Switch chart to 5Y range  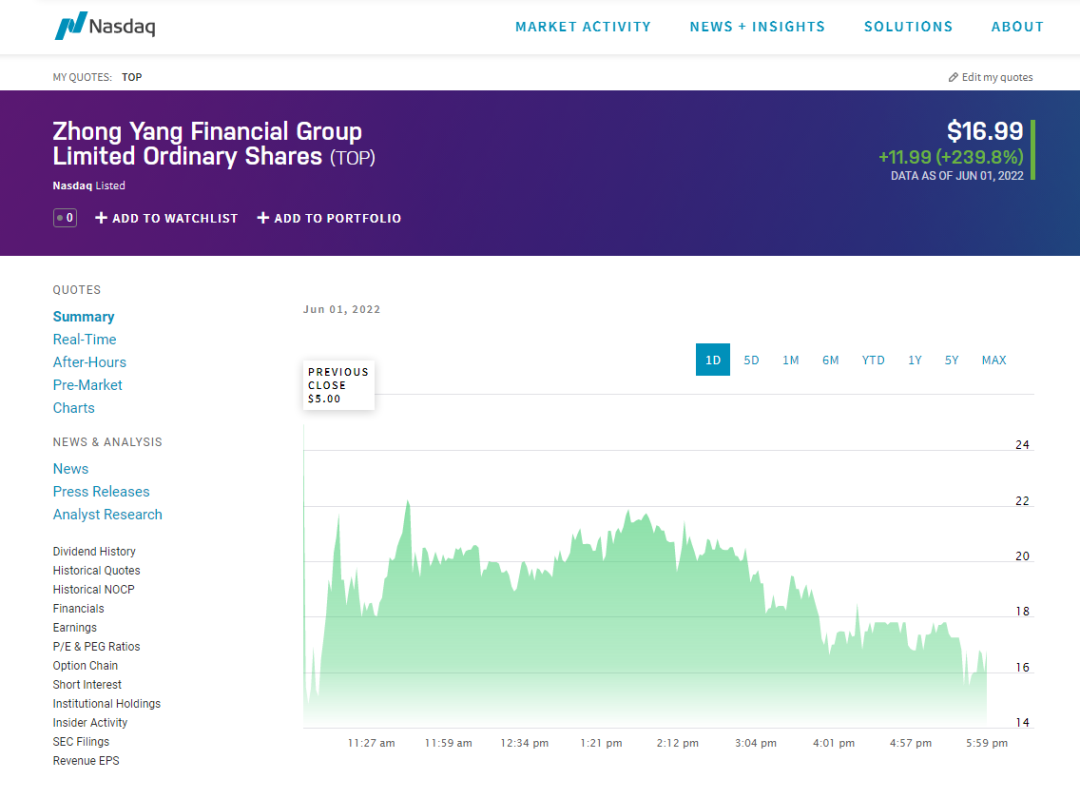(x=951, y=360)
